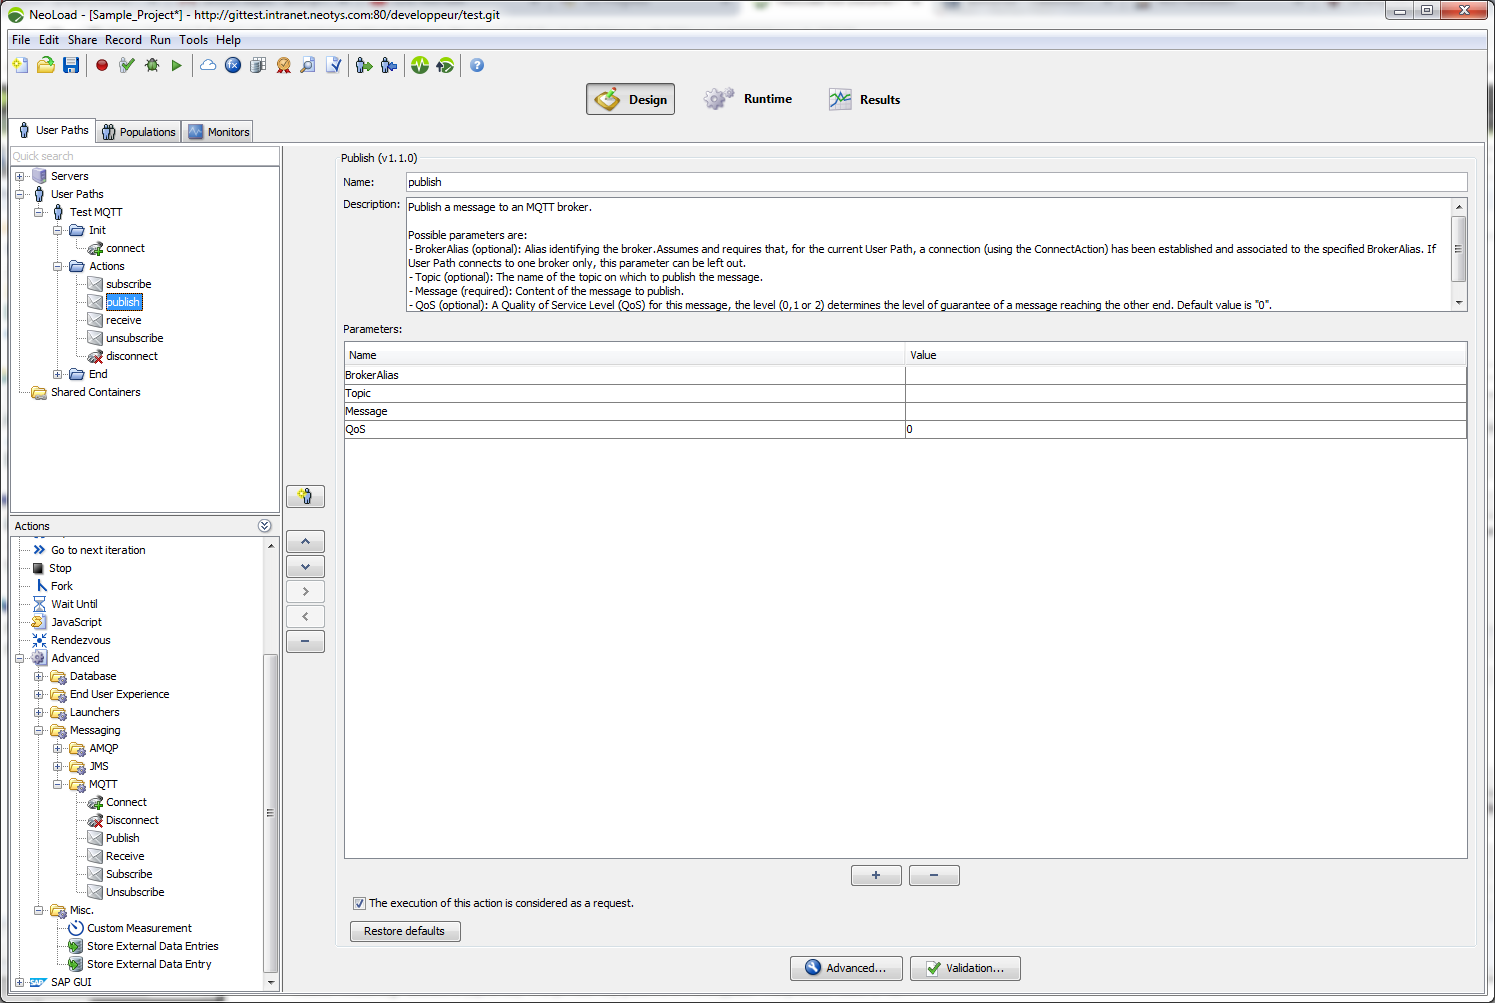Expand the Database folder in Actions tree
Screen dimensions: 1495x1003
coord(39,676)
